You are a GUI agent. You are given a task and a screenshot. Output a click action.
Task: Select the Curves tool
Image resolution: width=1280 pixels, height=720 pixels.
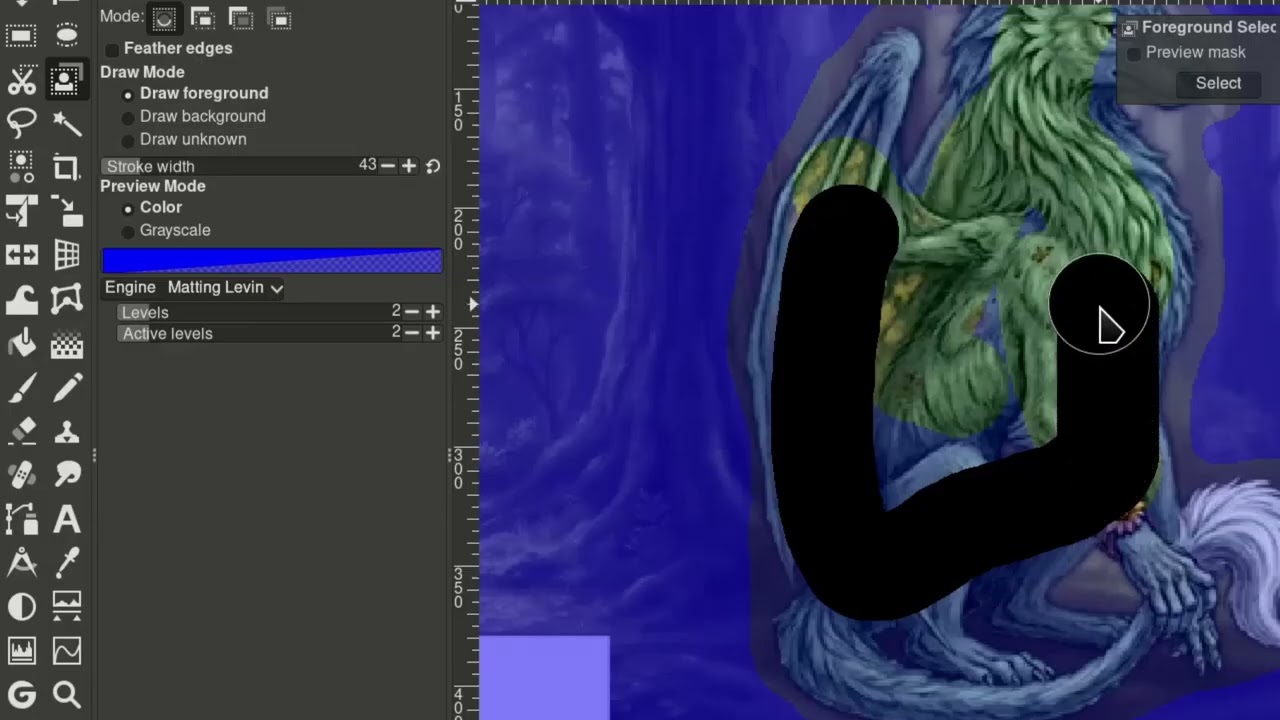pos(67,651)
